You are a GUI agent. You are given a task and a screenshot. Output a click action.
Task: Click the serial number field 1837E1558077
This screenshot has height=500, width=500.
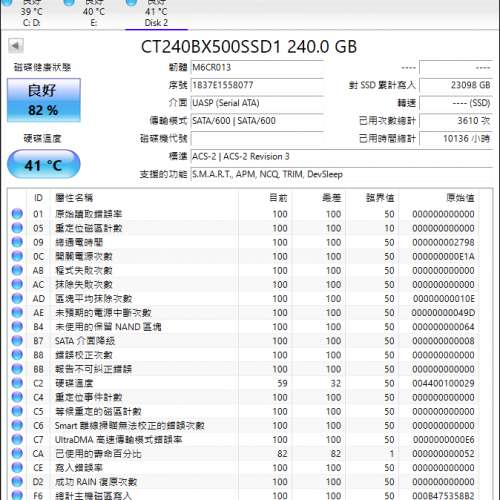[x=257, y=85]
